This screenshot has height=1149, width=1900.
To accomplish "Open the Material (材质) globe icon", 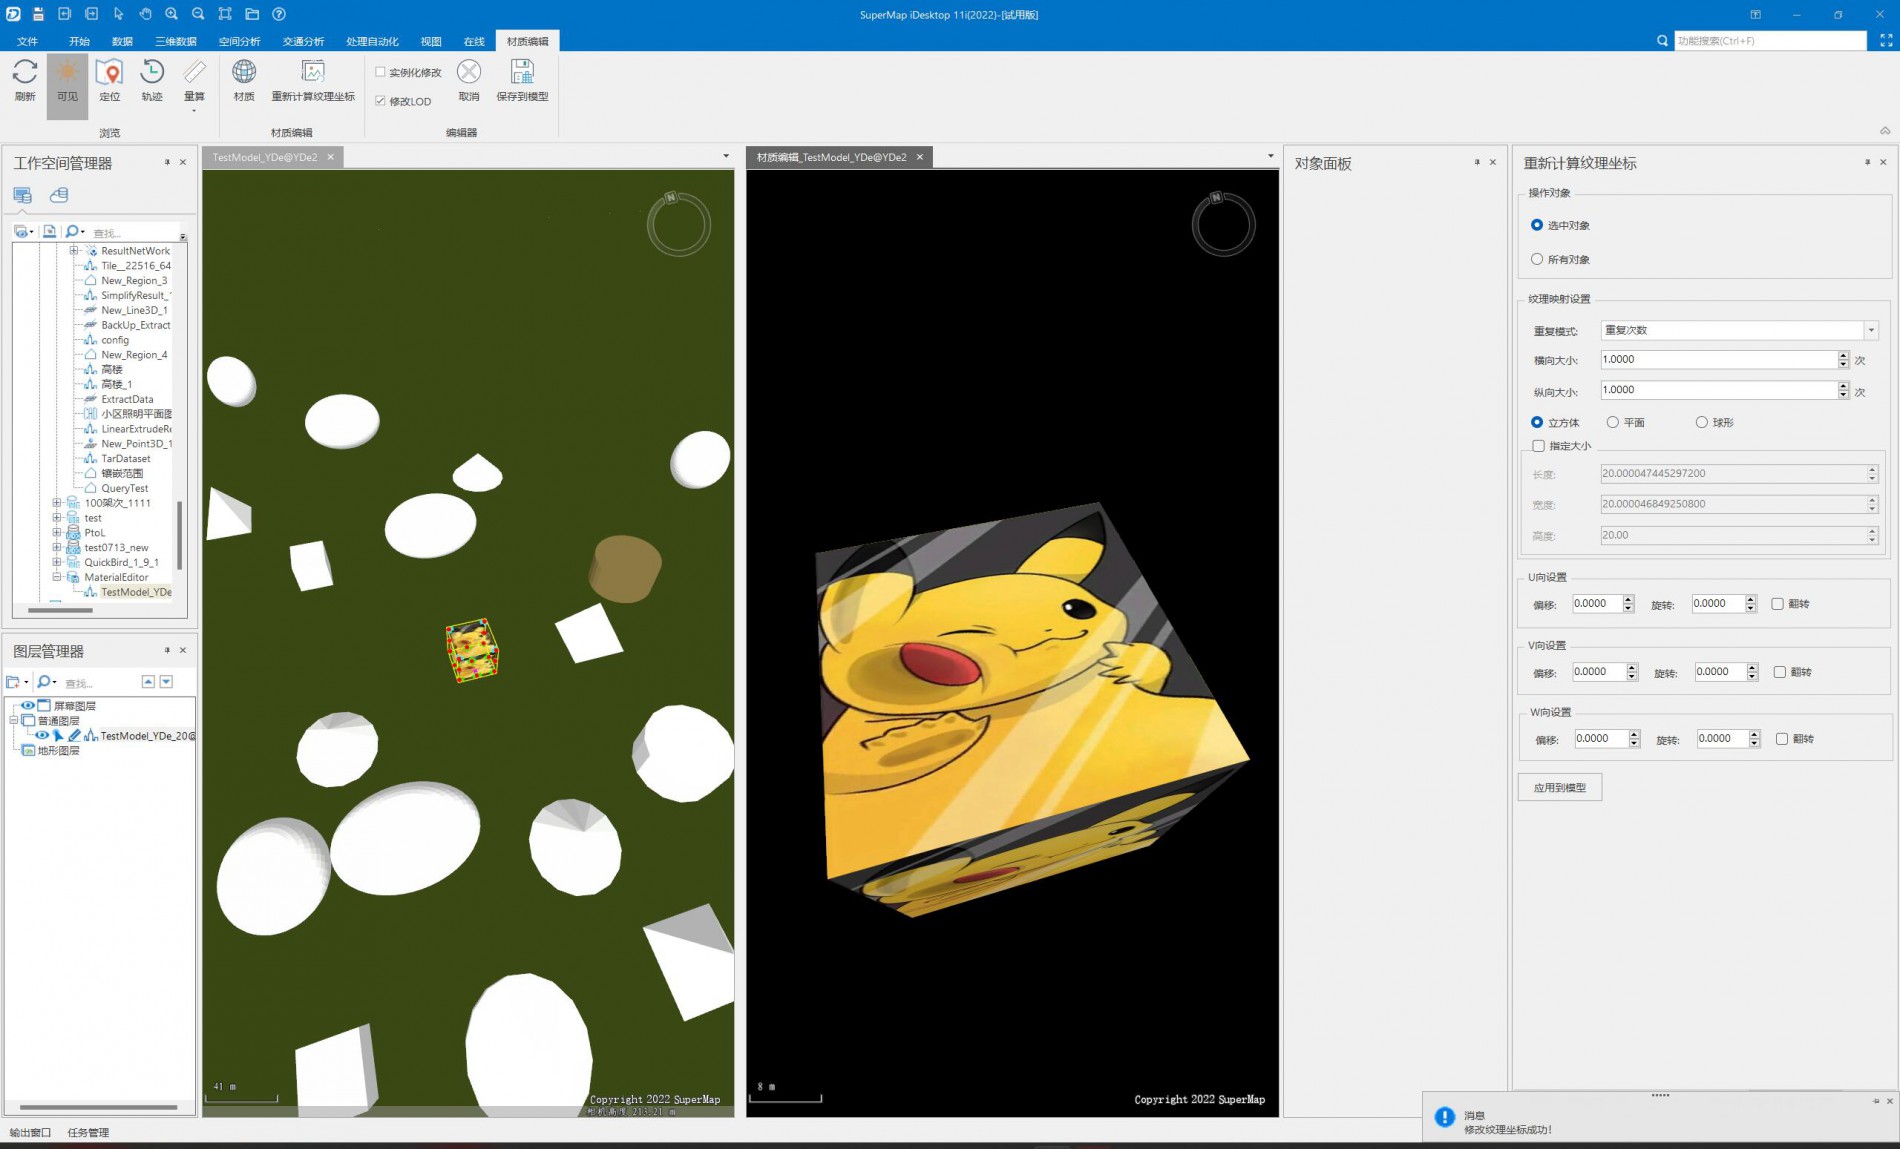I will [244, 72].
